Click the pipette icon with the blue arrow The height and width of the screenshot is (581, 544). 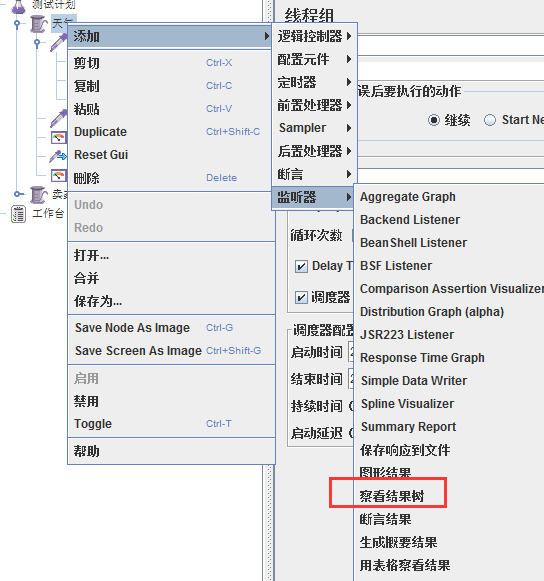point(59,156)
